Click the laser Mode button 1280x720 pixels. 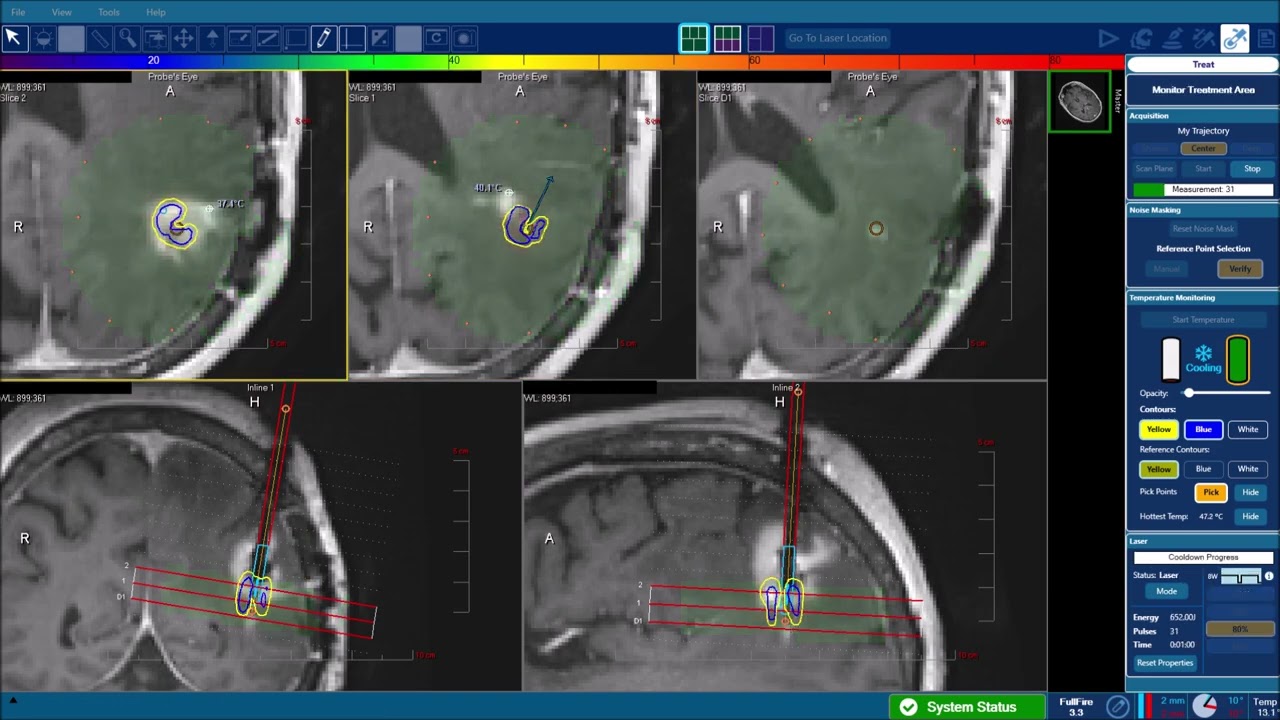[x=1166, y=591]
